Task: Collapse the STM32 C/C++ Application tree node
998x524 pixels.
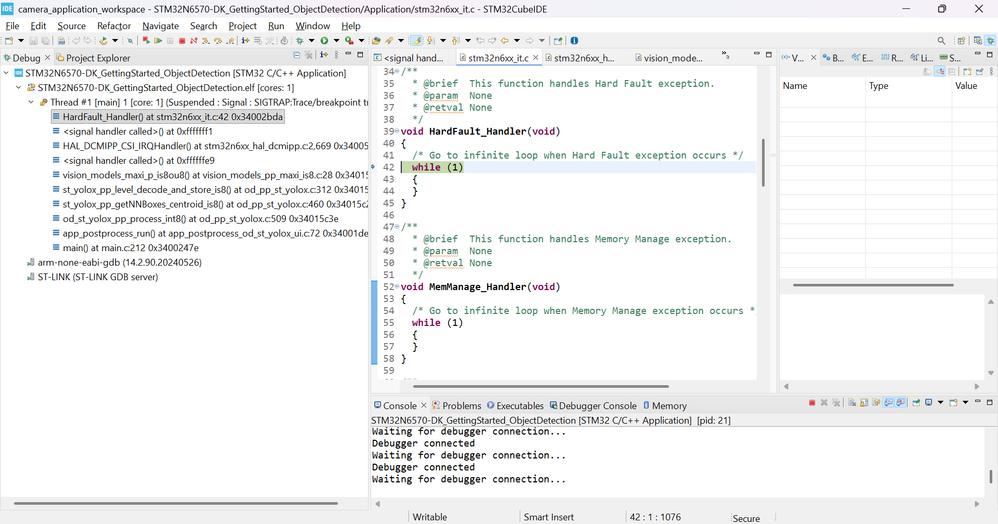Action: pyautogui.click(x=6, y=73)
